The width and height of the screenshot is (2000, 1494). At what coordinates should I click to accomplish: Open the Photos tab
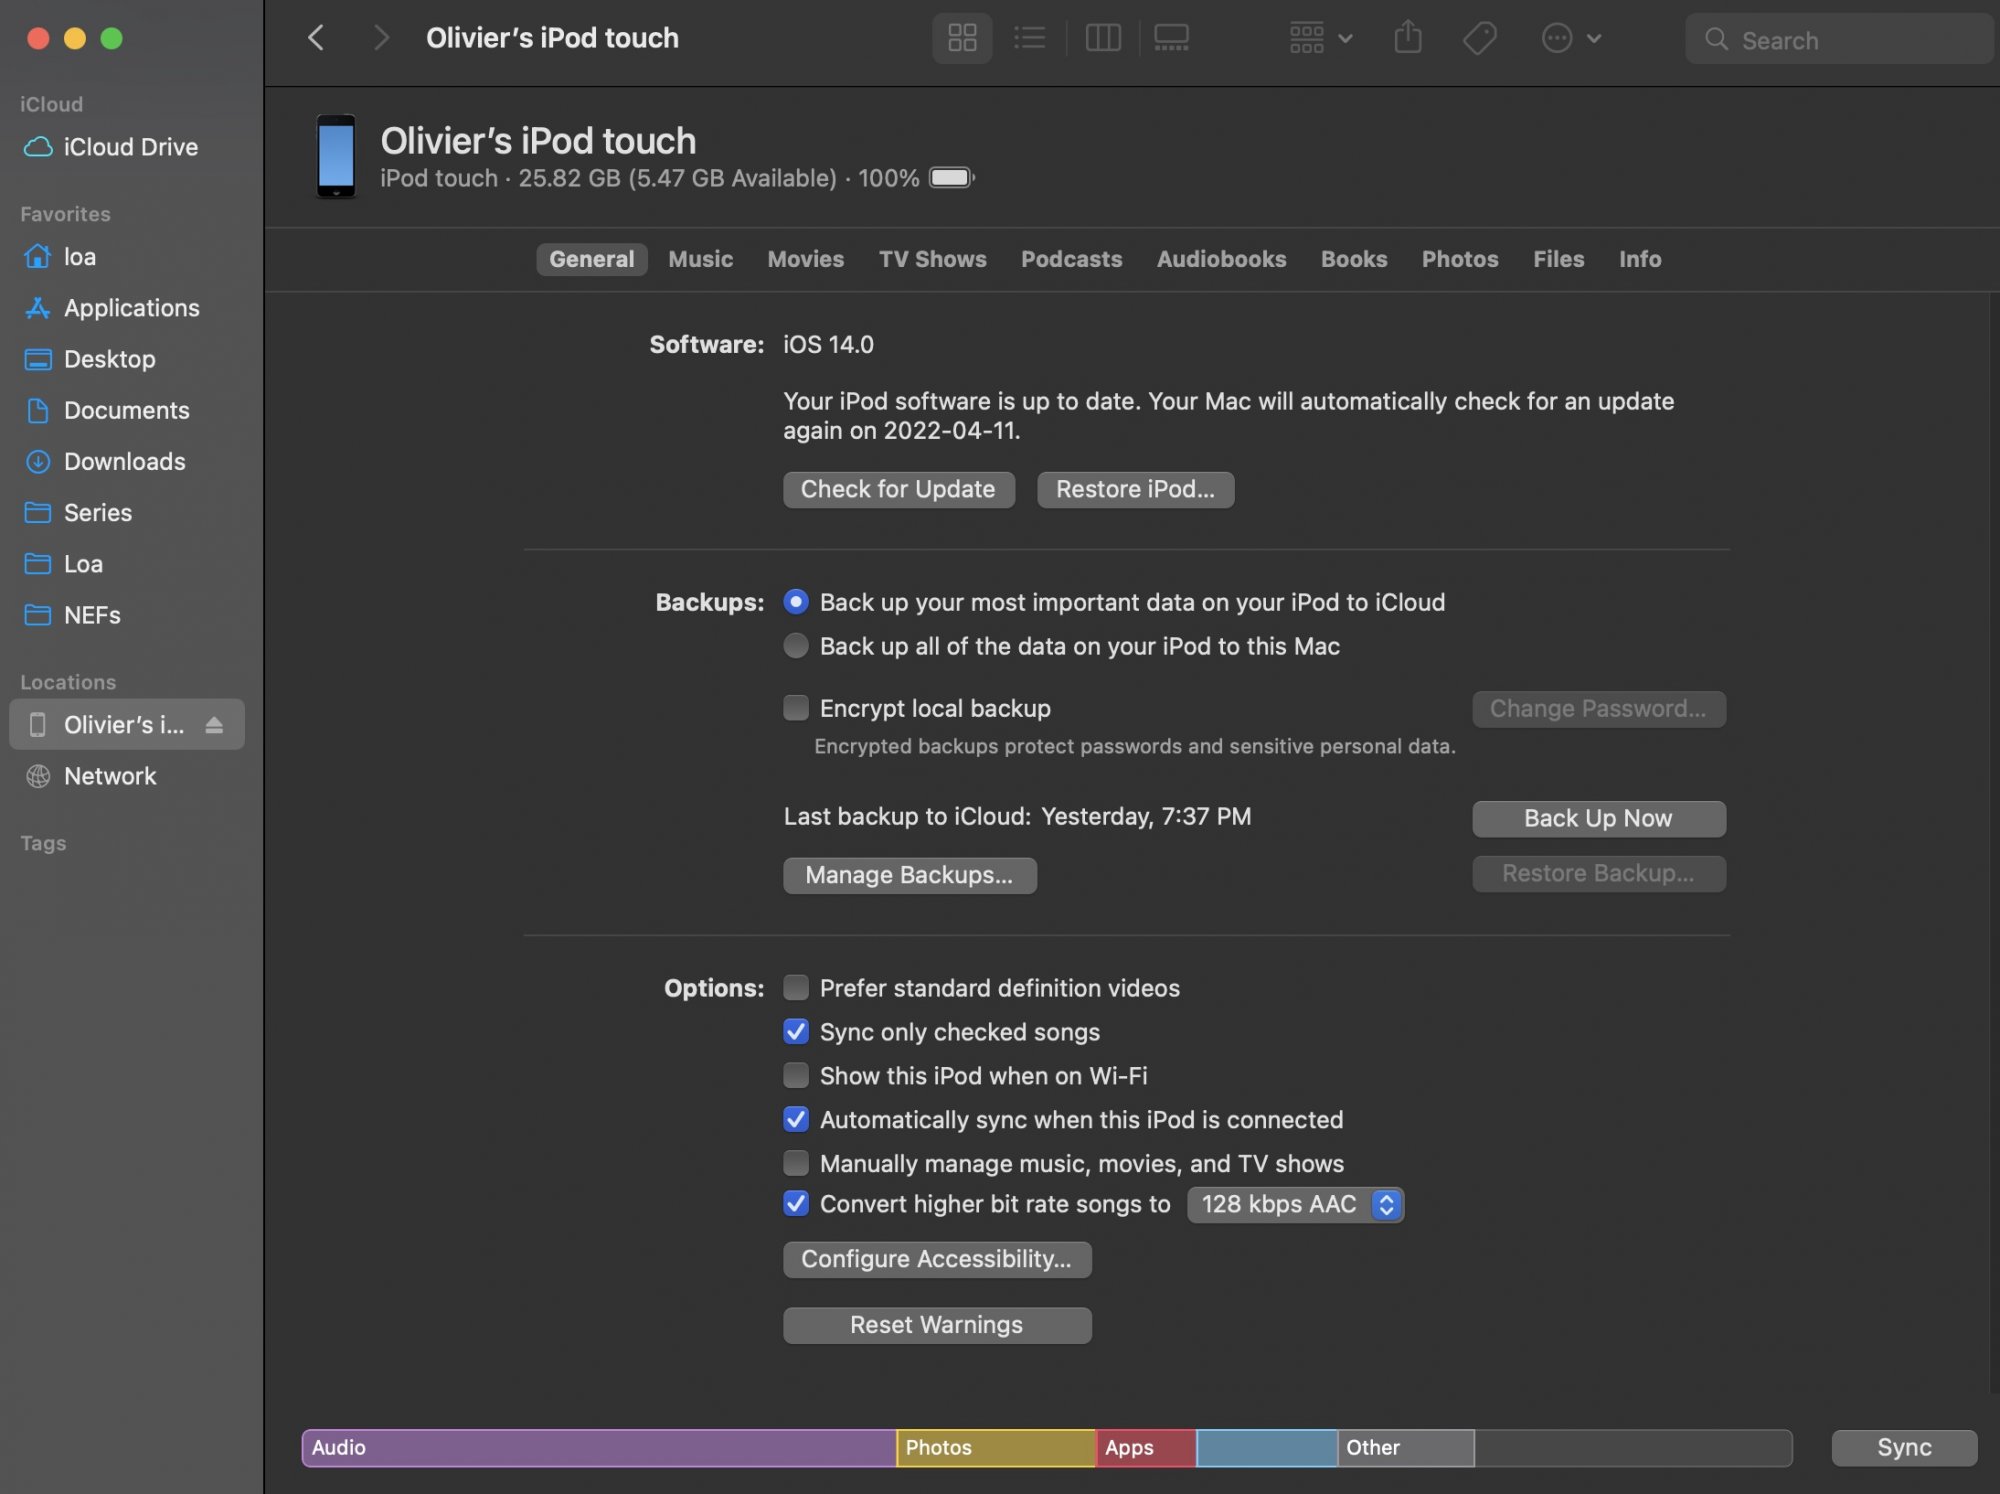(x=1459, y=260)
